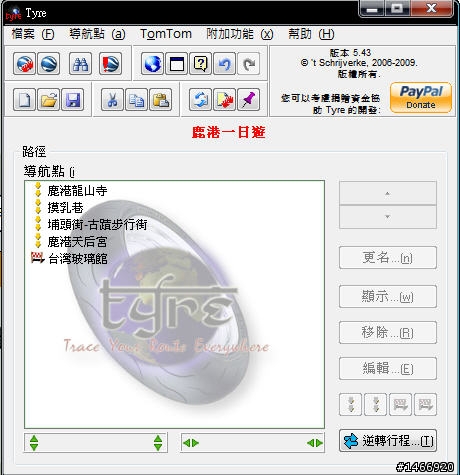Open the Google Earth globe icon

pyautogui.click(x=49, y=63)
